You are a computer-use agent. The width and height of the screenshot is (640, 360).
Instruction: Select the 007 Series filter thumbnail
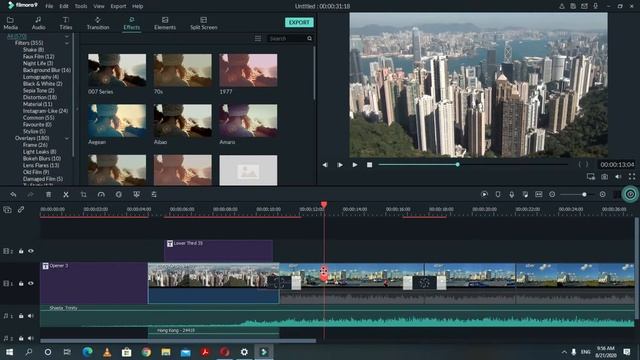pyautogui.click(x=117, y=70)
